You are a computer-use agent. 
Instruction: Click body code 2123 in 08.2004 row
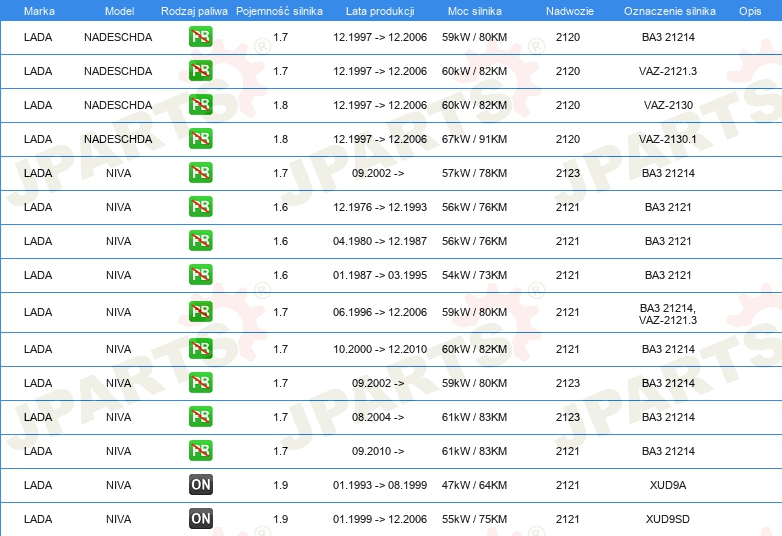(568, 417)
